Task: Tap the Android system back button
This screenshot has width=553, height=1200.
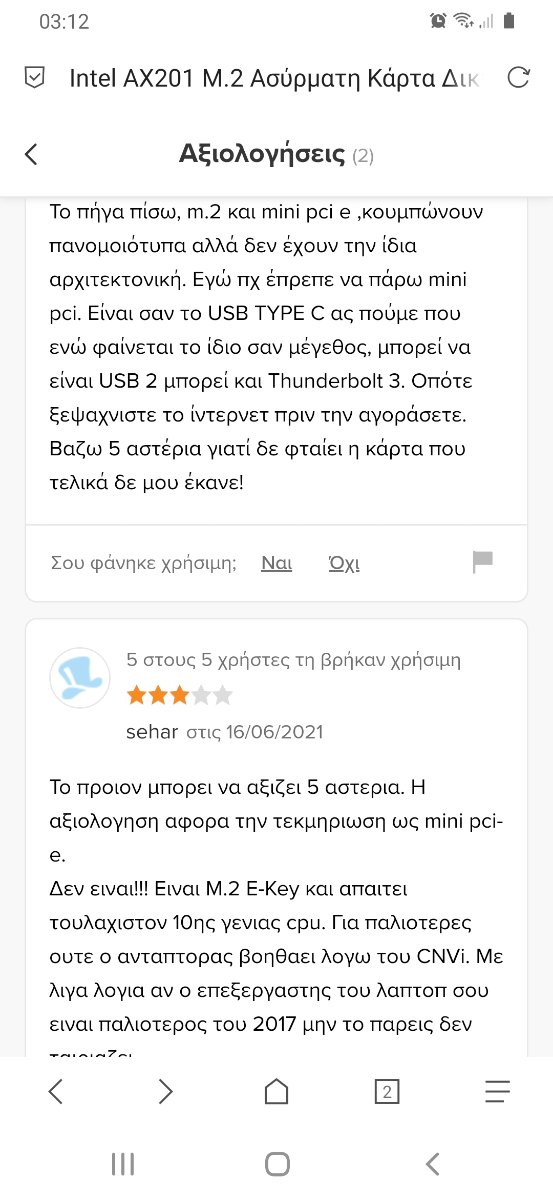Action: pos(432,1163)
